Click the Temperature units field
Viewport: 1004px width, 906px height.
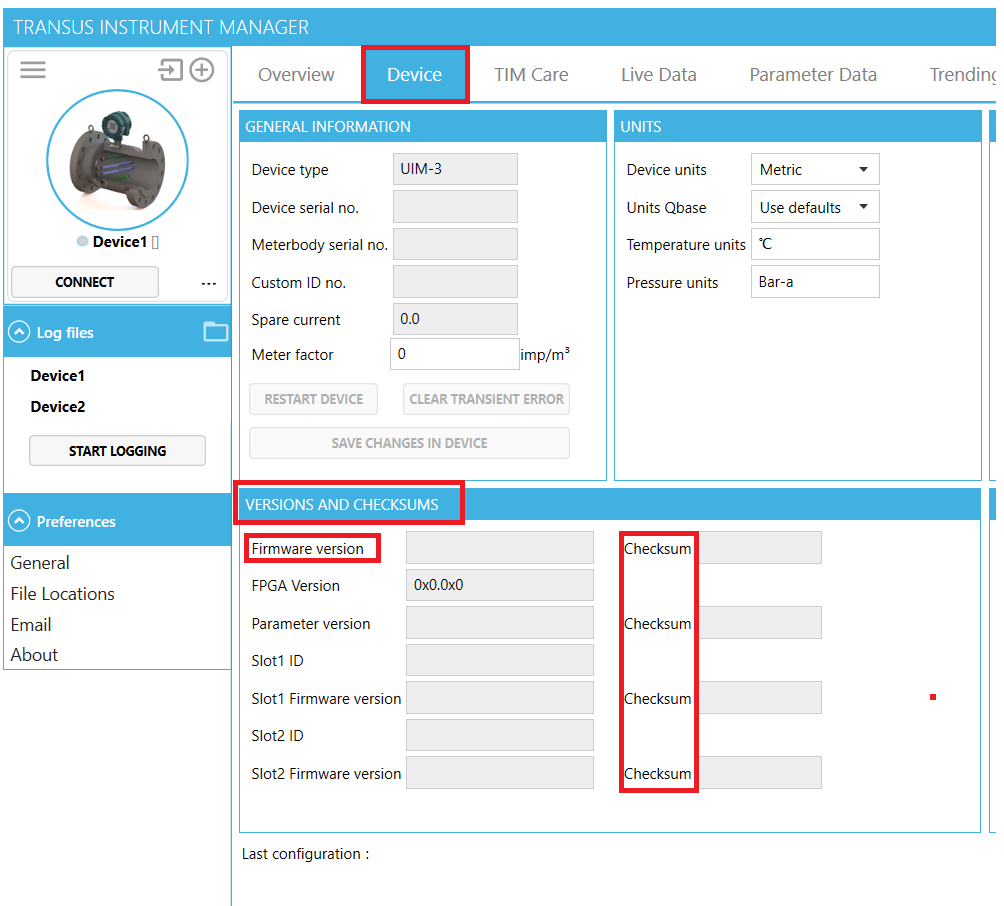[814, 244]
